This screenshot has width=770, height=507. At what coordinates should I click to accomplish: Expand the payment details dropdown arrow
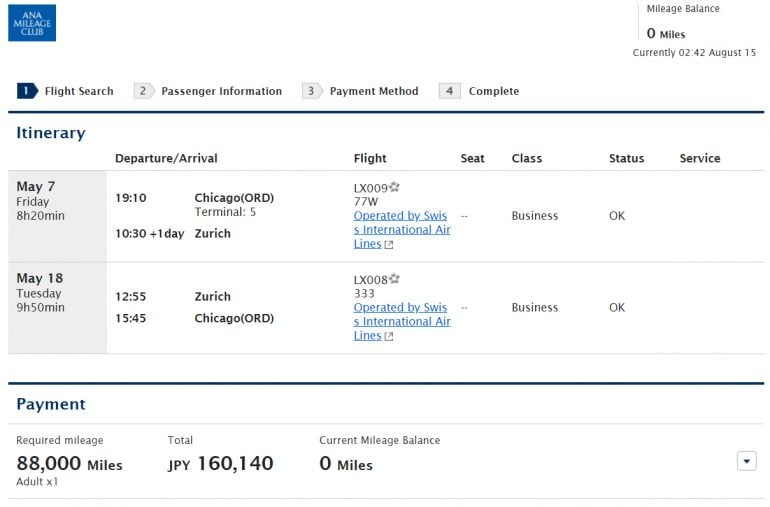(x=746, y=461)
